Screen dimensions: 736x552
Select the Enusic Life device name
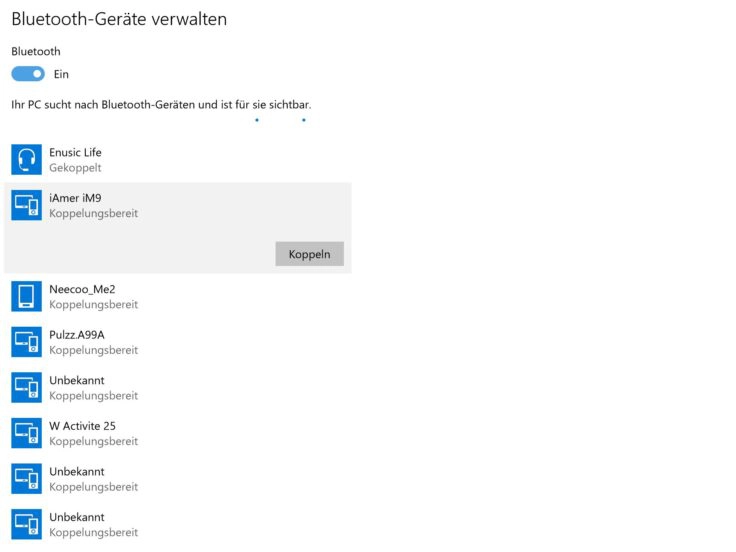tap(75, 153)
